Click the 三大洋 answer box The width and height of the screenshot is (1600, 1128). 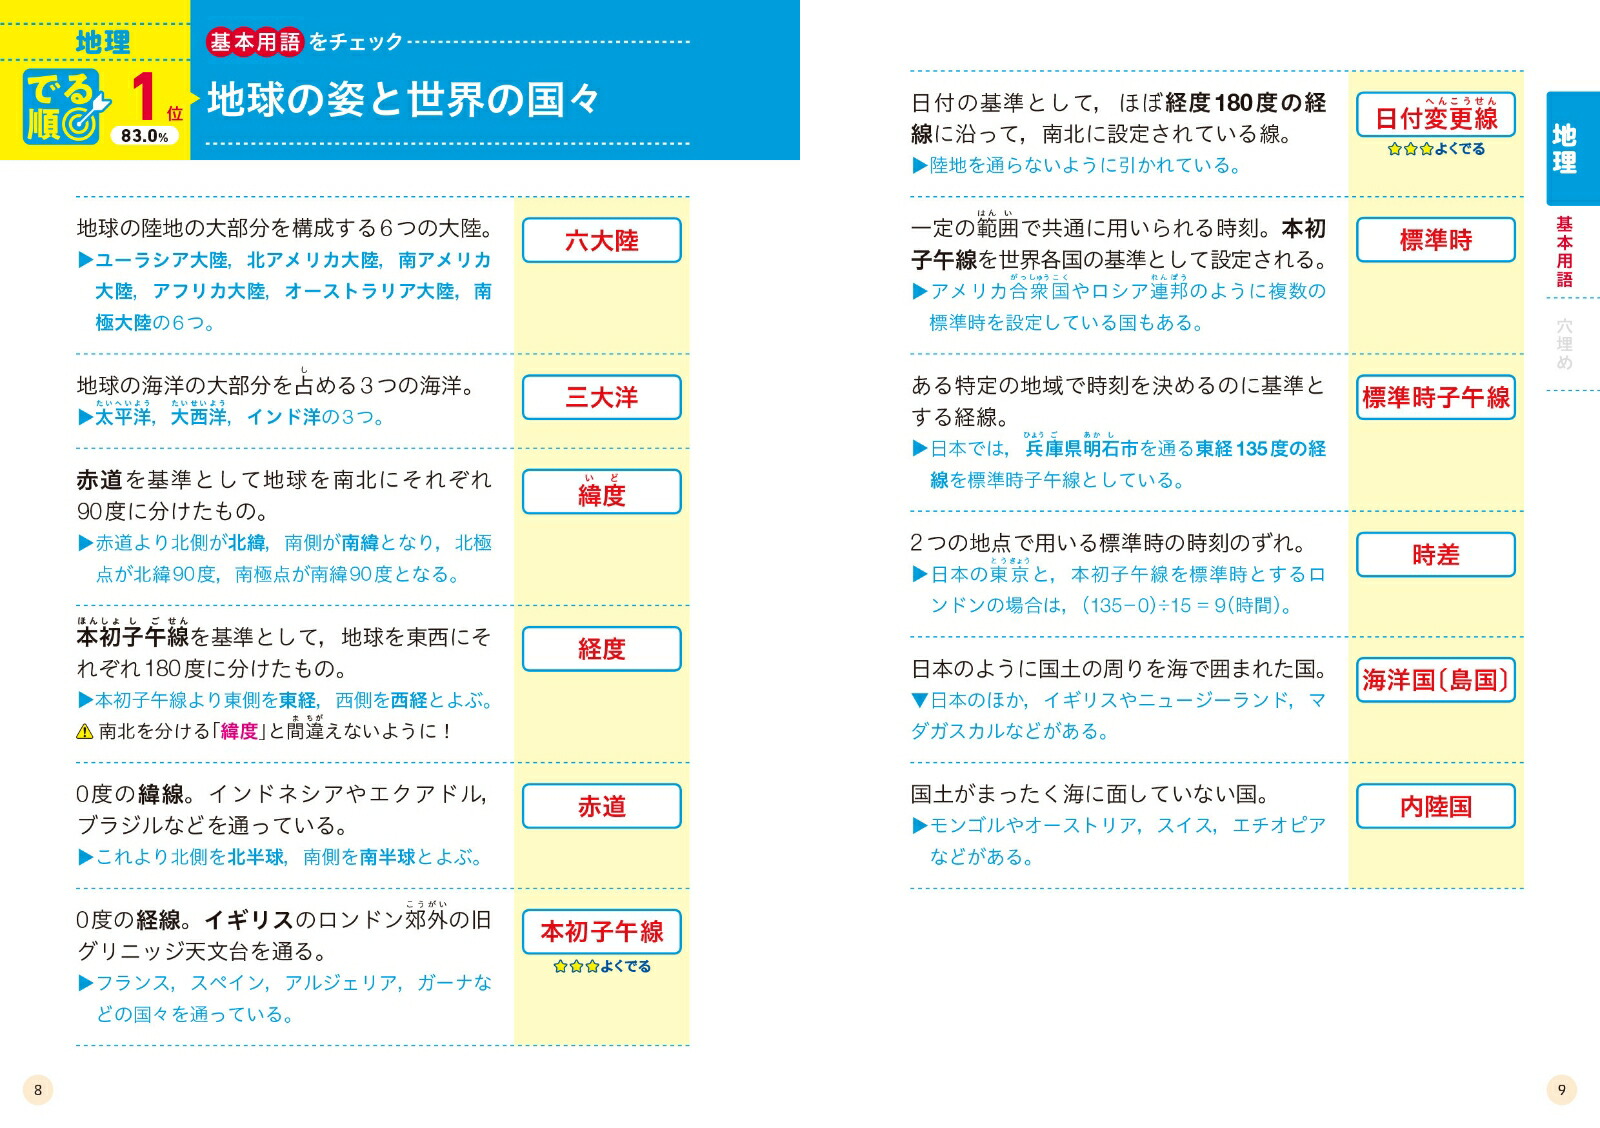pyautogui.click(x=601, y=397)
